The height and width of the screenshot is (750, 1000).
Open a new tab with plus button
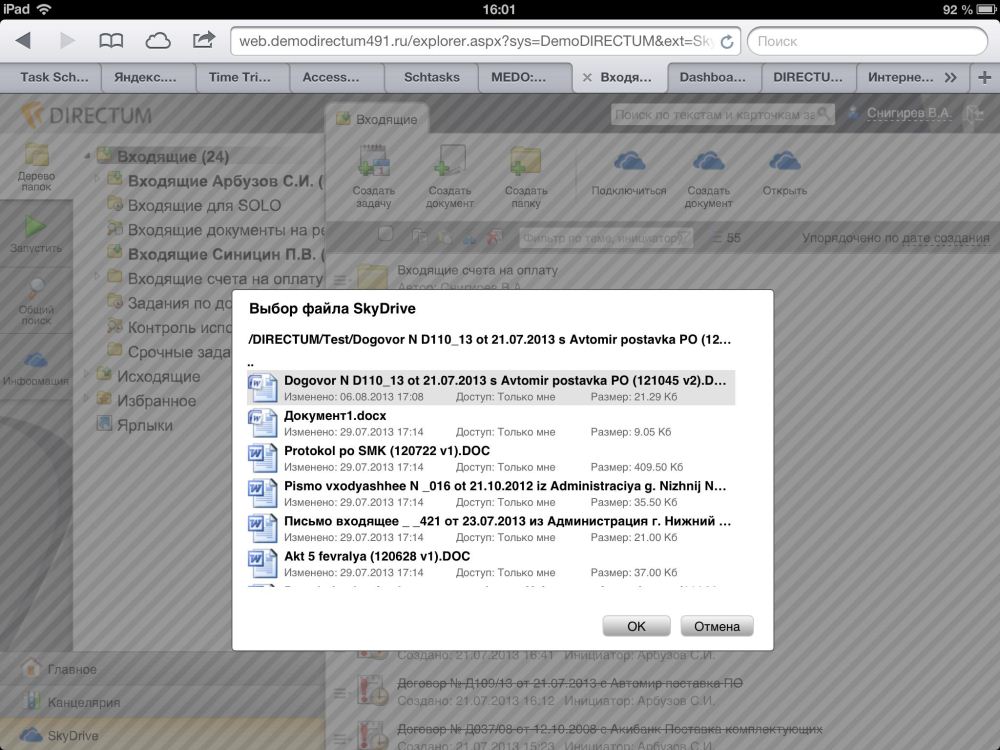984,78
